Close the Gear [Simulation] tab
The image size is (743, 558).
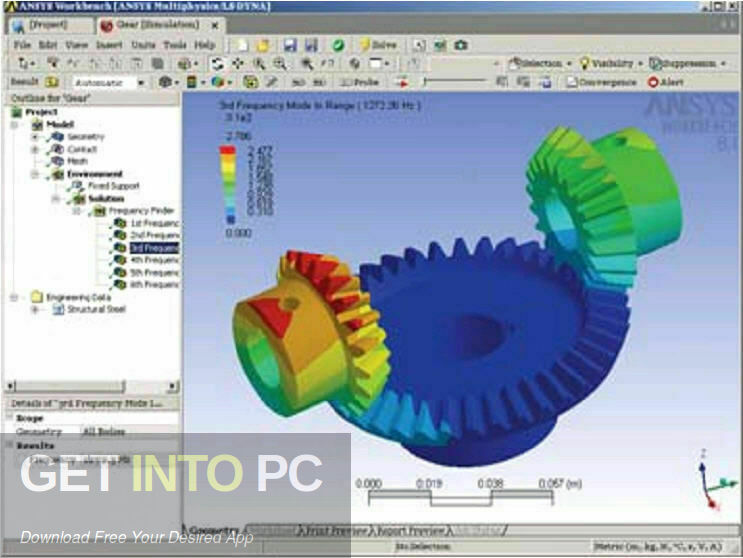215,26
